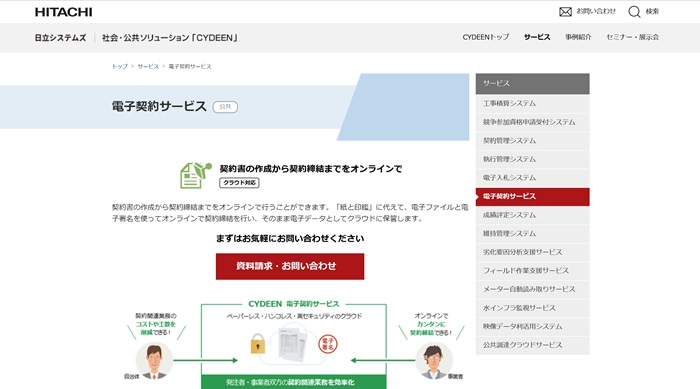The height and width of the screenshot is (389, 700).
Task: Open フィールド作業支援サービス in sidebar
Action: [x=533, y=271]
